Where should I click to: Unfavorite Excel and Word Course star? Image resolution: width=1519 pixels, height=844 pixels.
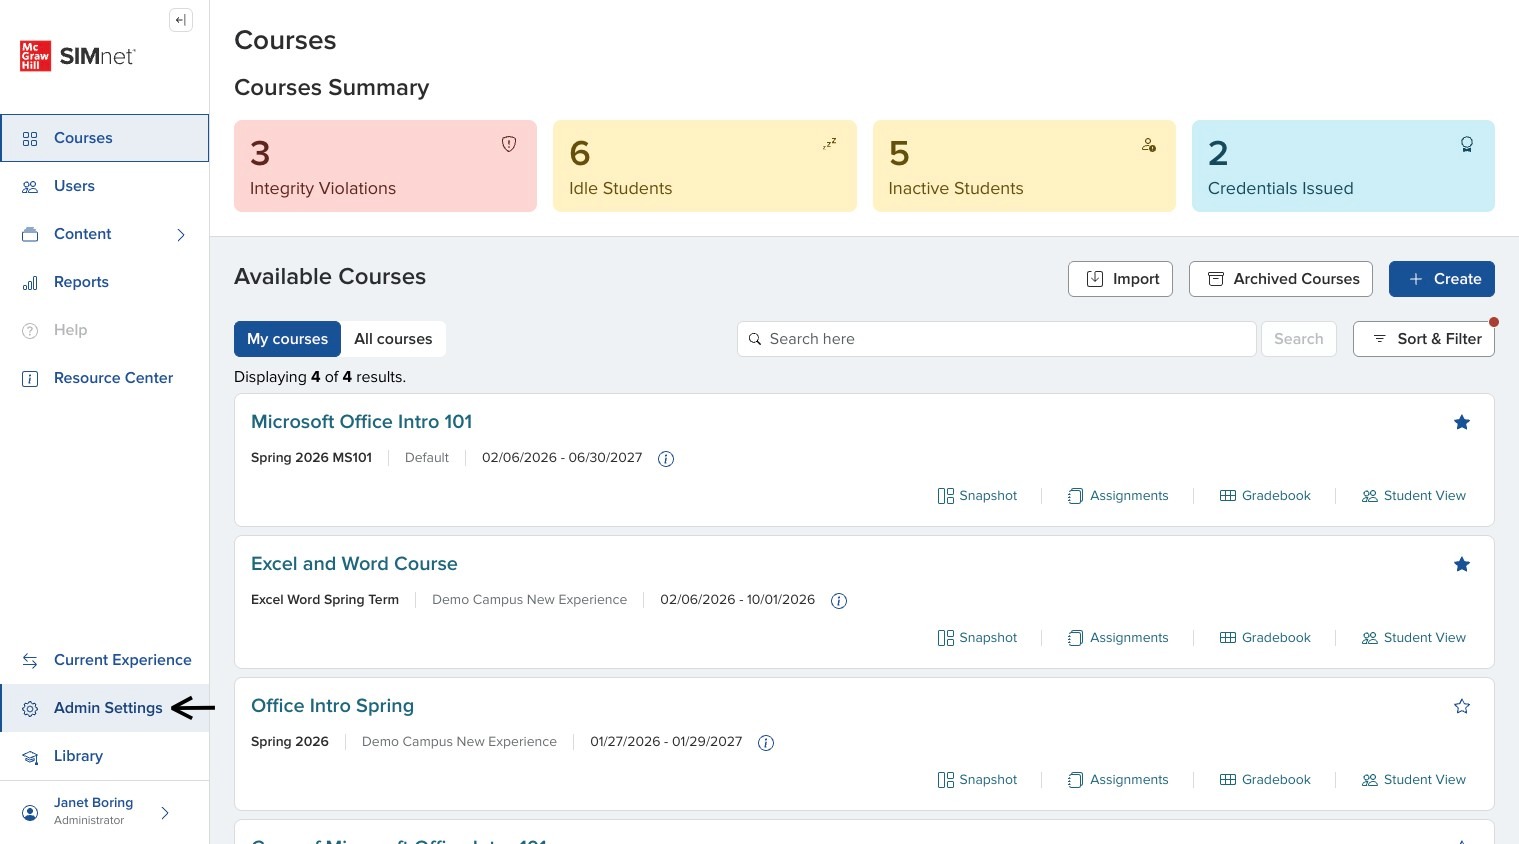(1462, 565)
